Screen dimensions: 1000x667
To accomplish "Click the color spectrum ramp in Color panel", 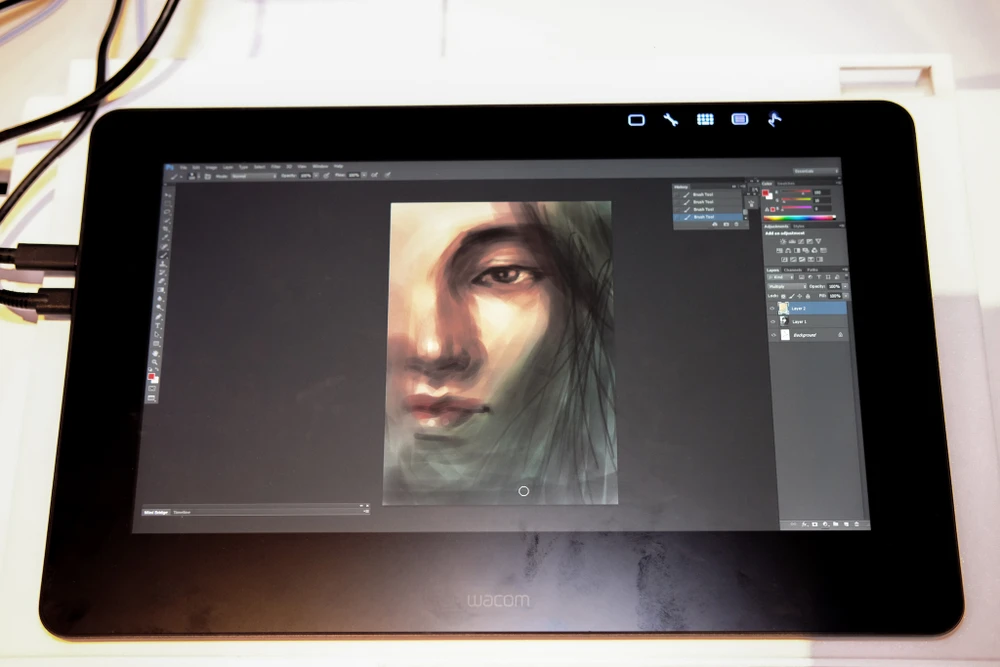I will pyautogui.click(x=800, y=217).
